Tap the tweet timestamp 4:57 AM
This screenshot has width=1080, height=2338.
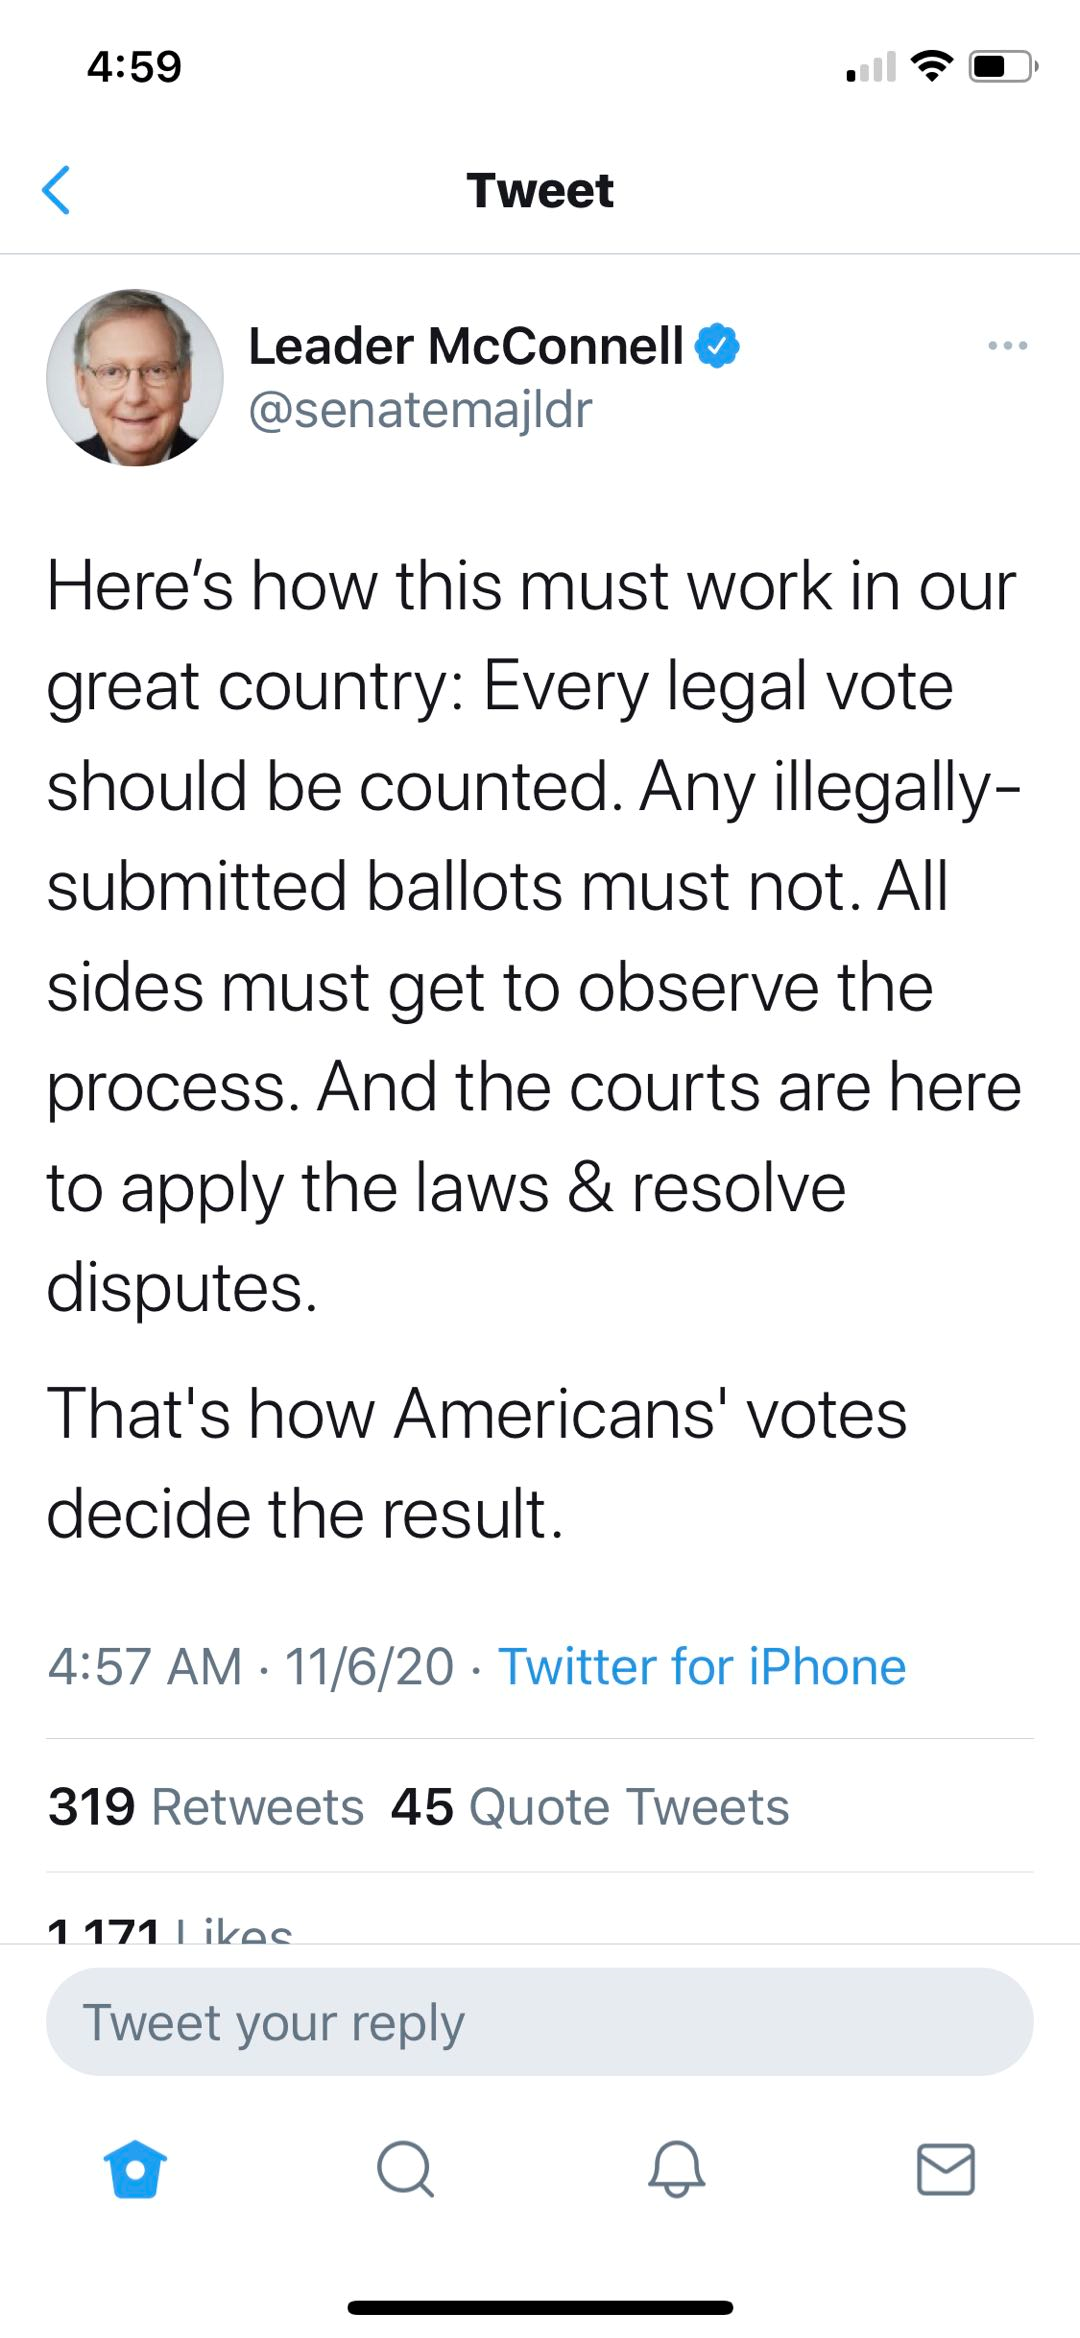point(145,1667)
